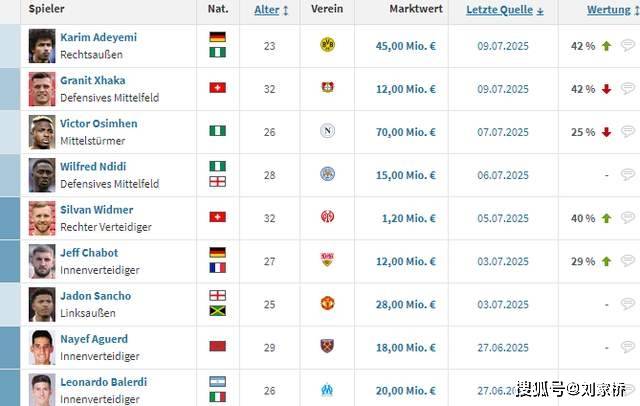Sort table by Letzte Quelle column
The height and width of the screenshot is (406, 640).
pyautogui.click(x=505, y=10)
